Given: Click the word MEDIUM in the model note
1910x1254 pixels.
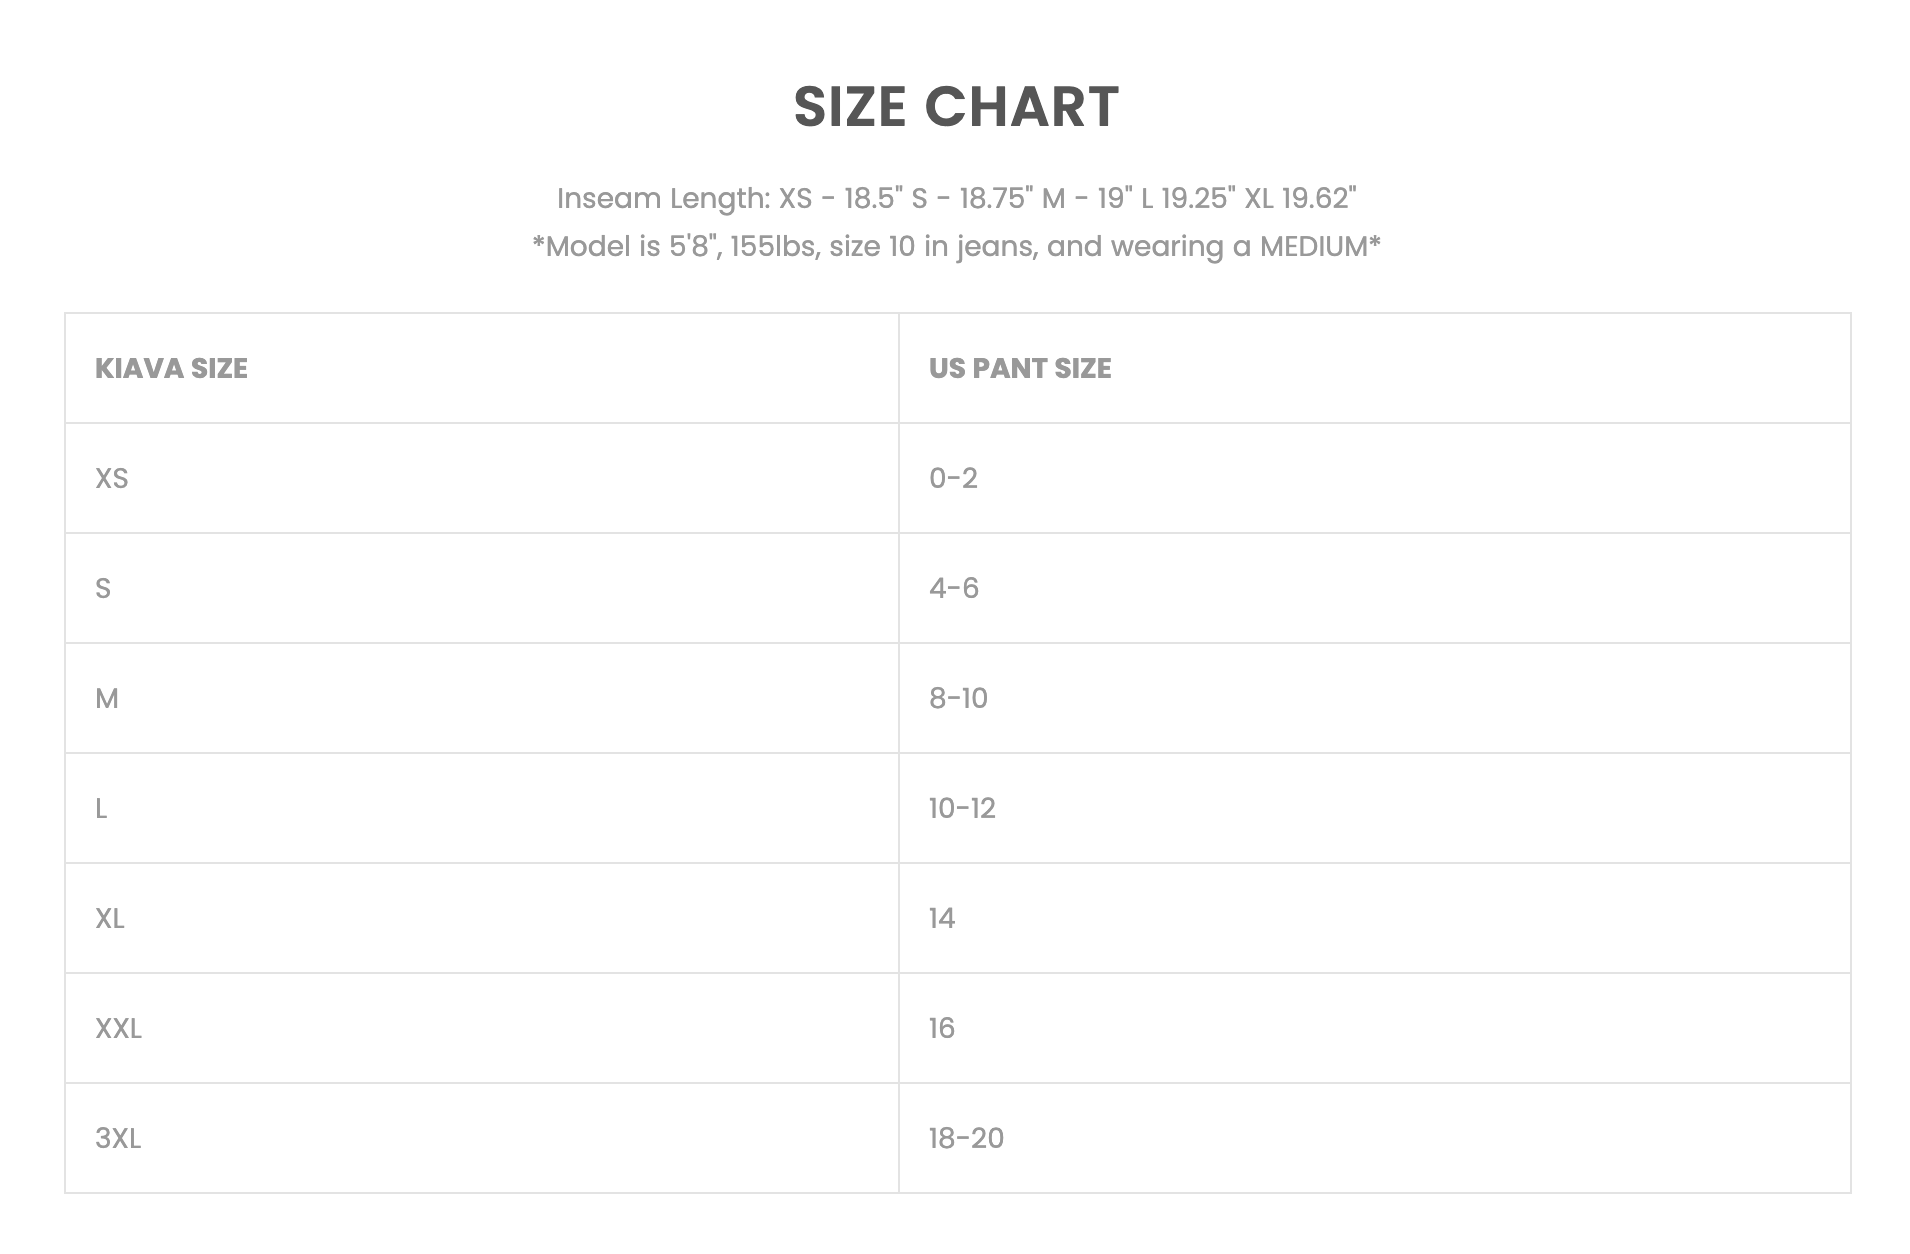Looking at the screenshot, I should point(1313,246).
